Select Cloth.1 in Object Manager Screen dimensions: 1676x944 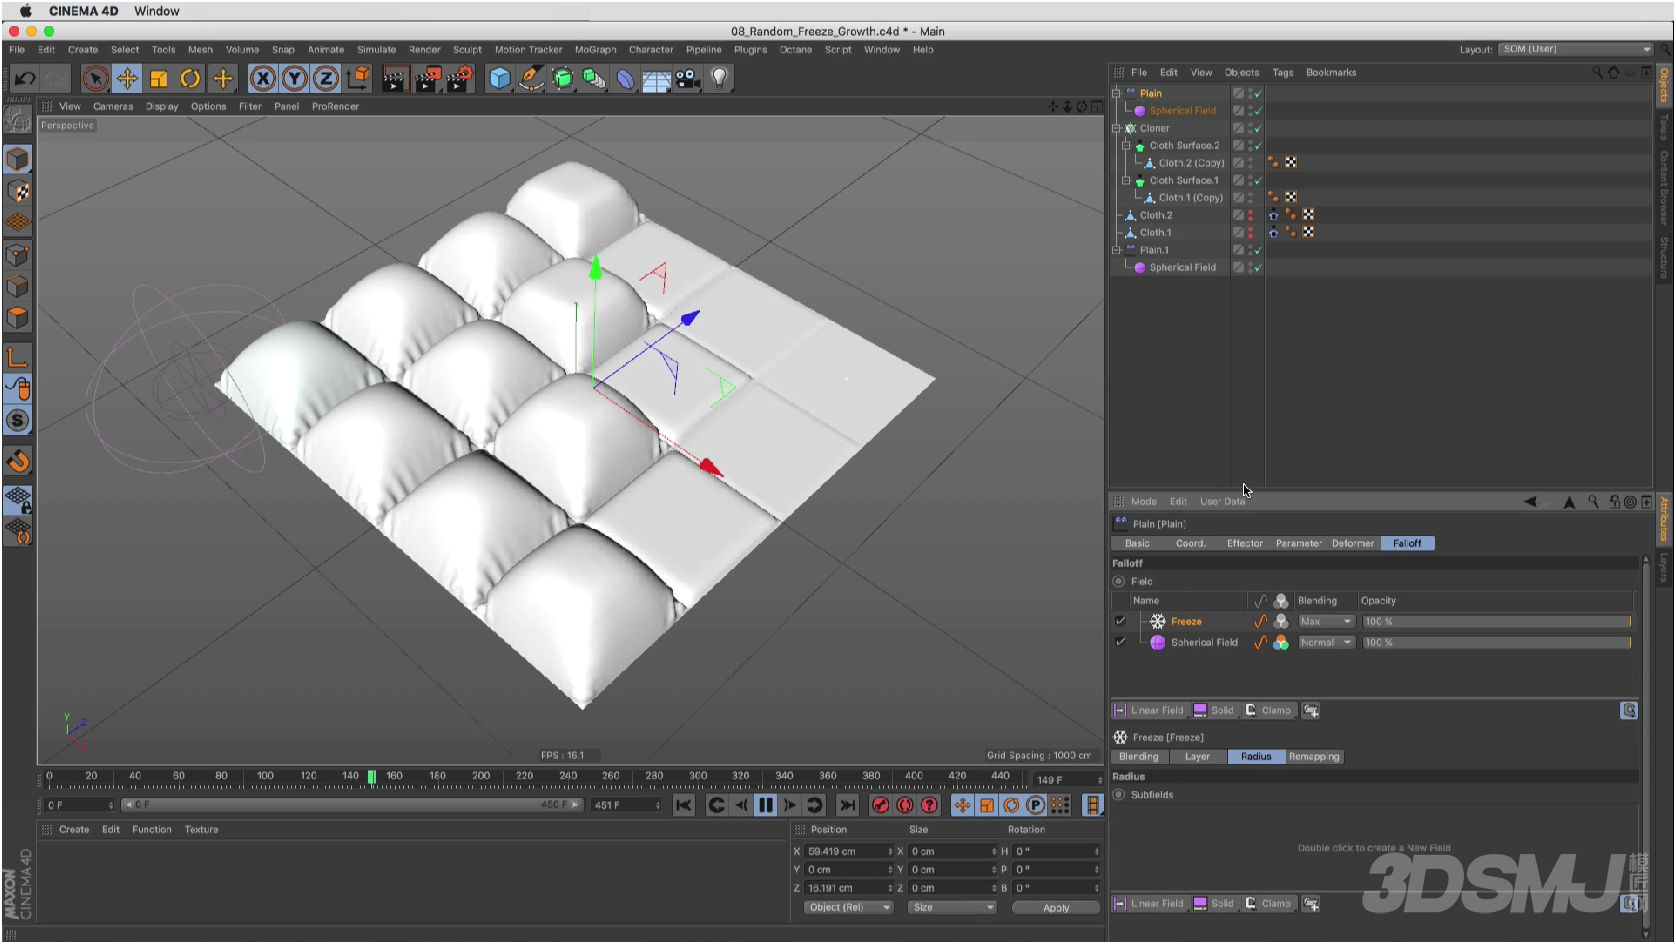click(x=1156, y=232)
